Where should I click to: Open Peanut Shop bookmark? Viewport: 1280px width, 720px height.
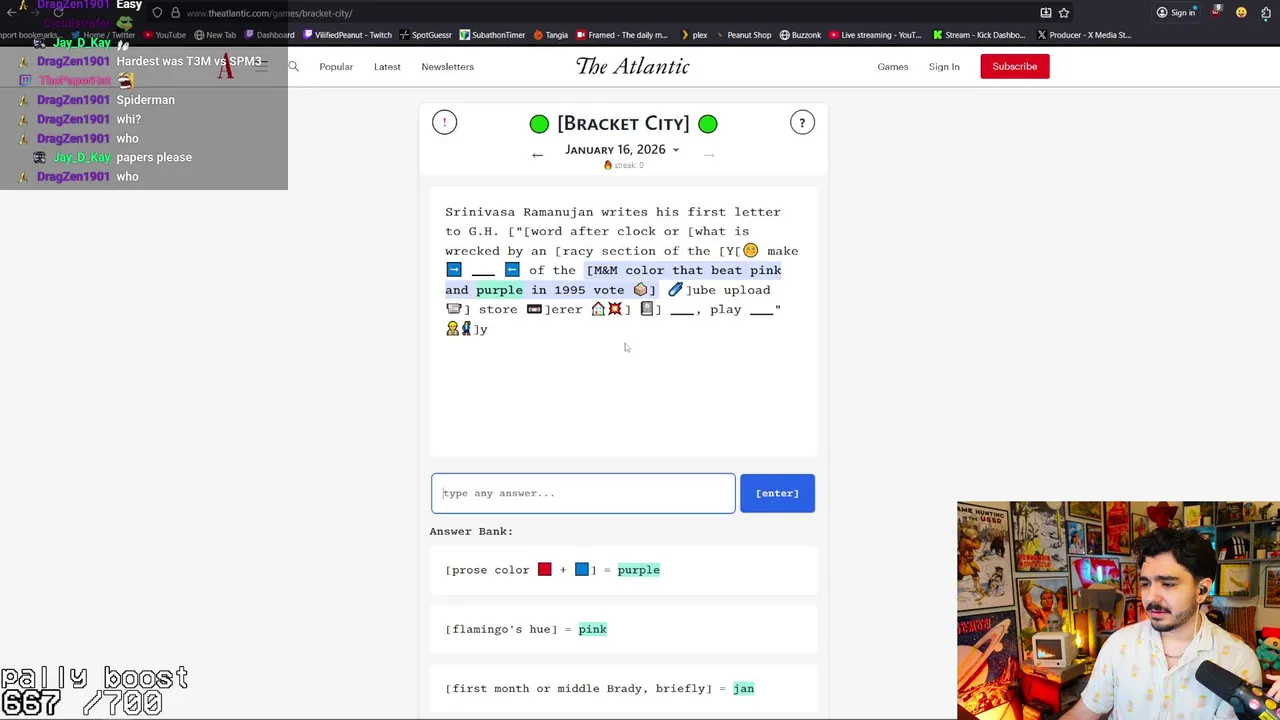click(x=743, y=35)
